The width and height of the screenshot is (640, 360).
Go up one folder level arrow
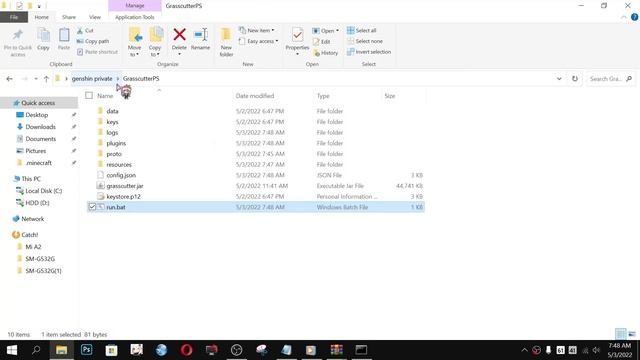coord(46,79)
